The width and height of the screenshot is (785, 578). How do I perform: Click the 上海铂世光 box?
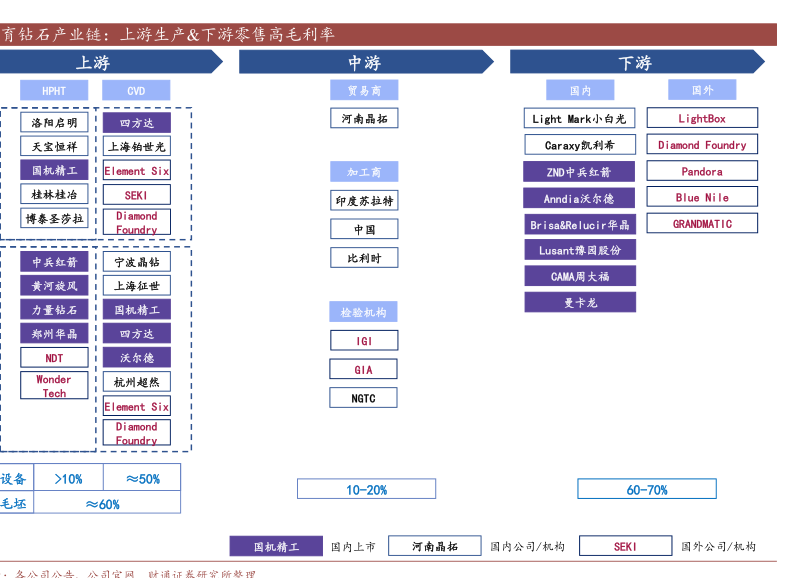point(137,147)
